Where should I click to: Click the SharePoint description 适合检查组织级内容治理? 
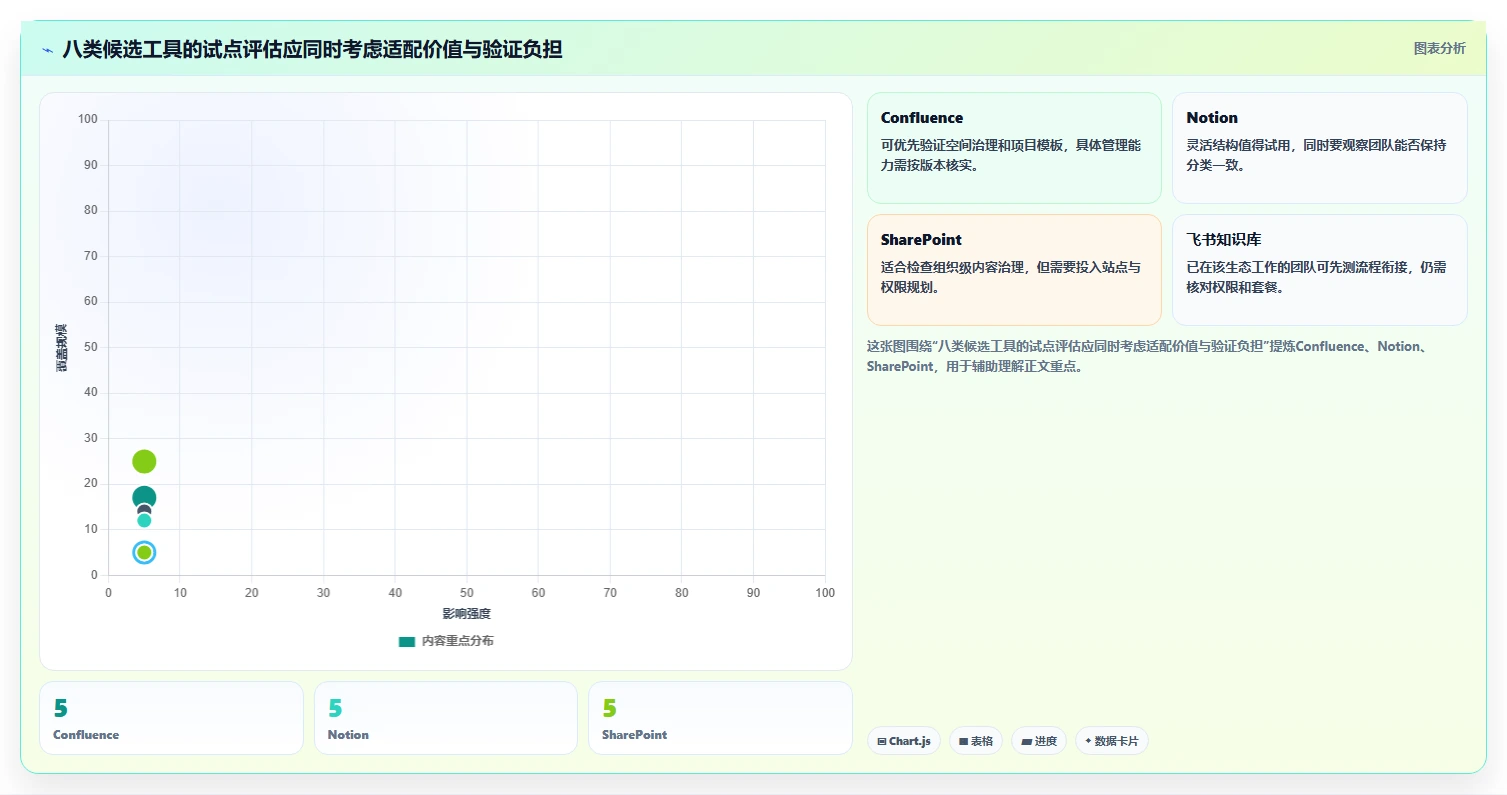1011,277
